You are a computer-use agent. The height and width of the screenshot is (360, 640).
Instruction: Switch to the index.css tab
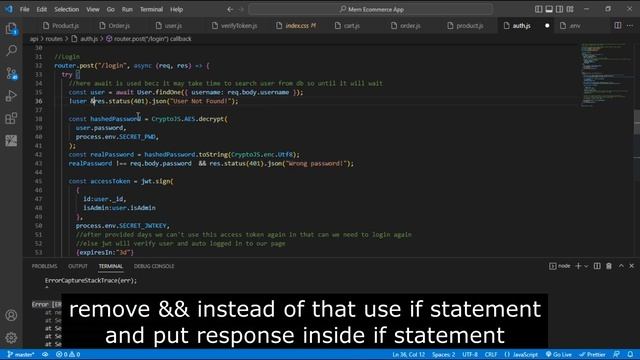[x=296, y=25]
